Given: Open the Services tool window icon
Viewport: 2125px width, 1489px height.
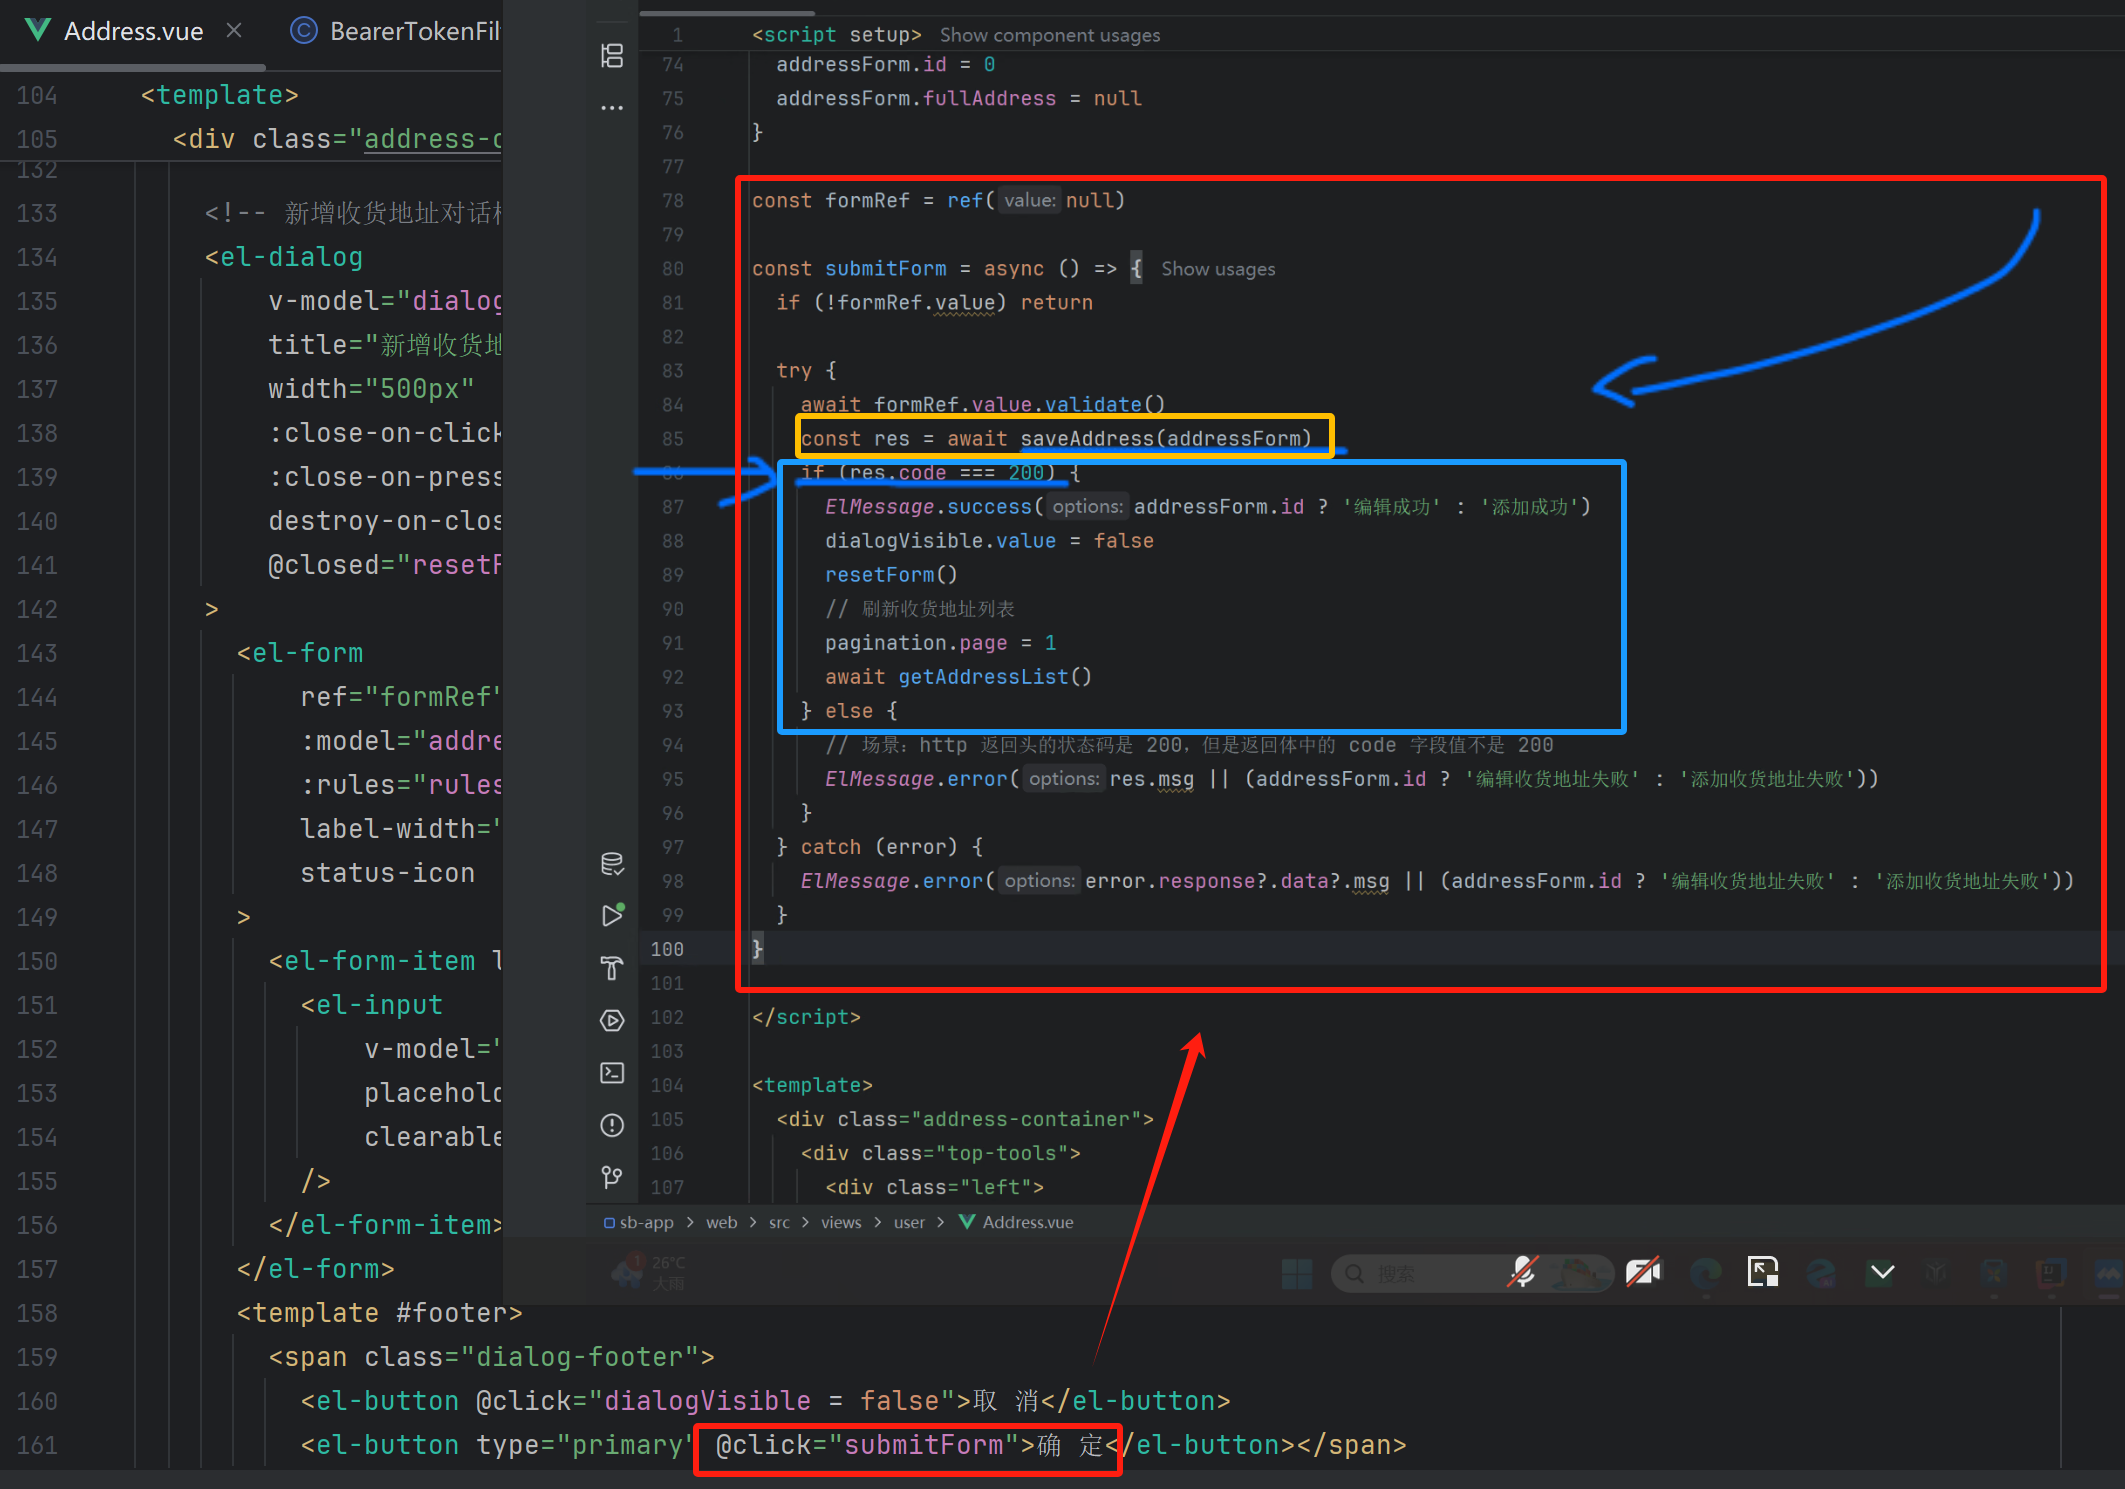Looking at the screenshot, I should pyautogui.click(x=612, y=1020).
